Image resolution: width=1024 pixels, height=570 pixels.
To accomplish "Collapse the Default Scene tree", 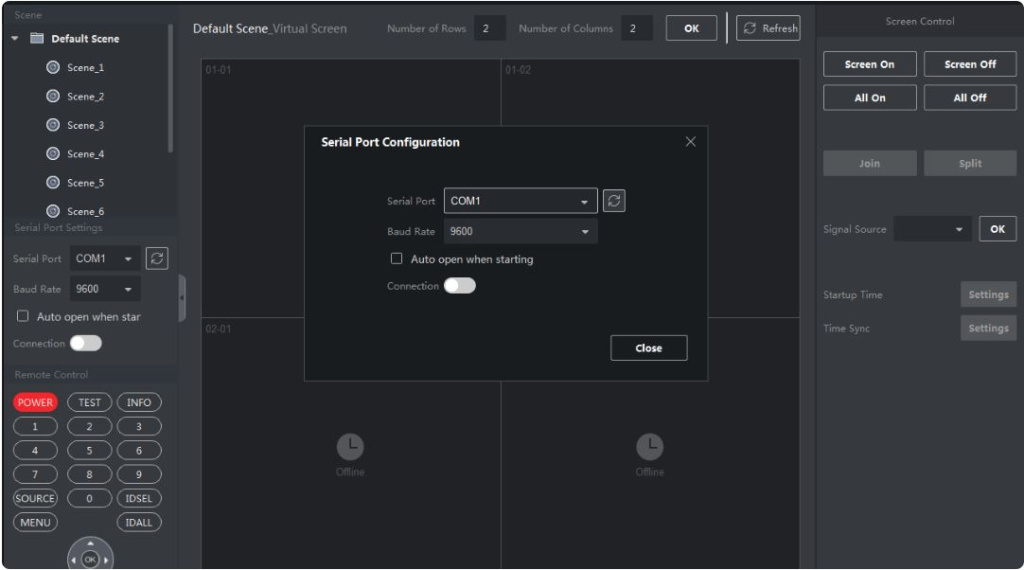I will (16, 39).
